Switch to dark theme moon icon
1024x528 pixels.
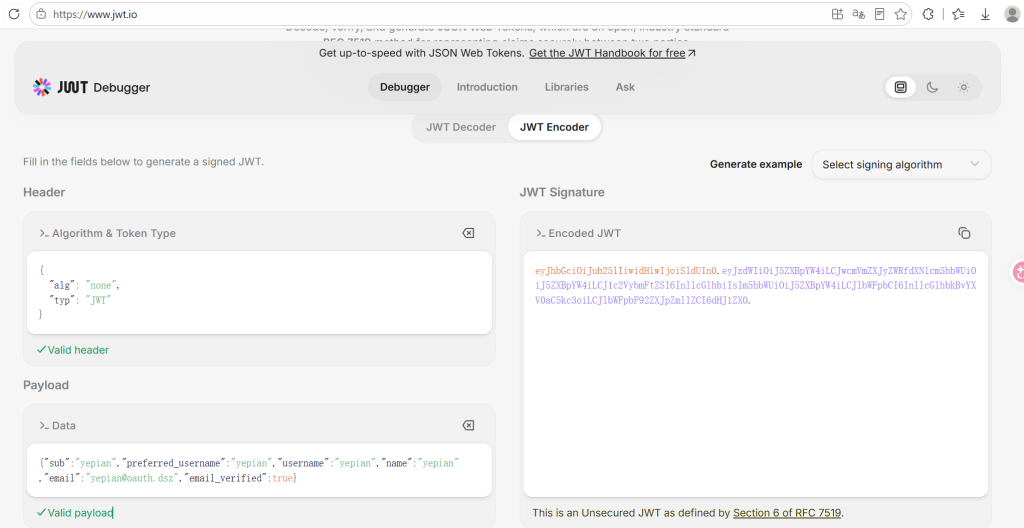coord(932,87)
